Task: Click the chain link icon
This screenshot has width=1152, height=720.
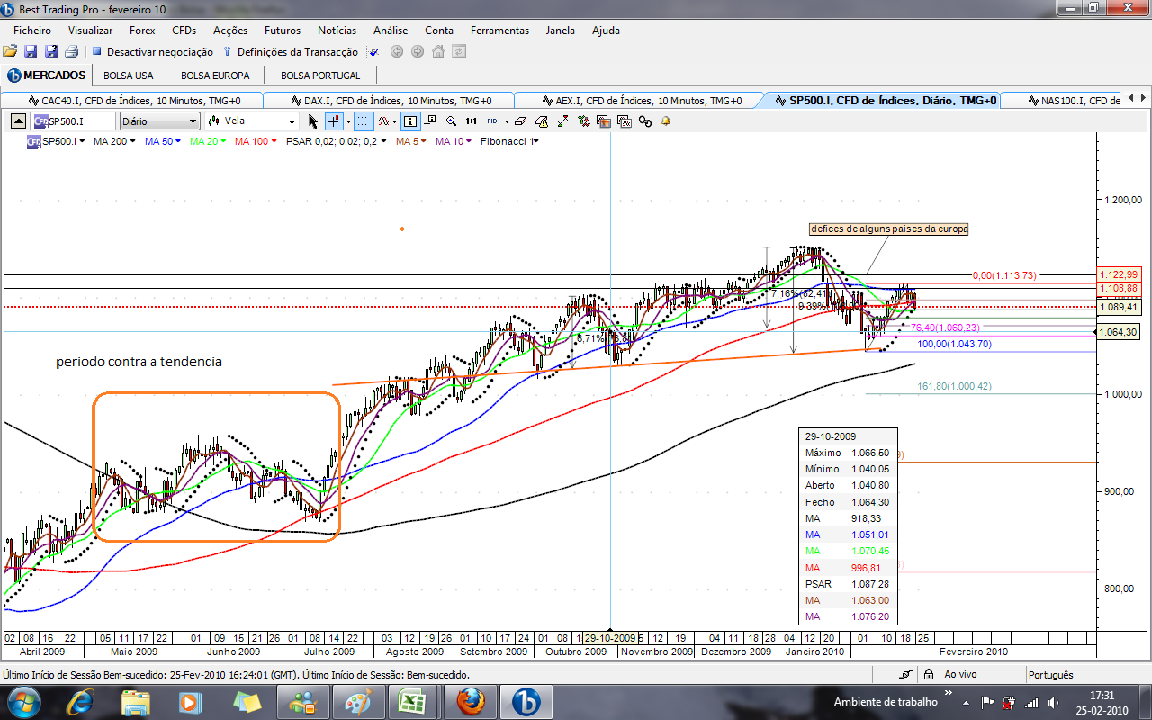Action: tap(645, 121)
